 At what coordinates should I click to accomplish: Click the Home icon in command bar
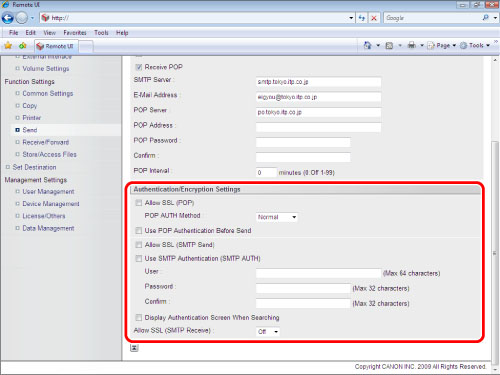pos(368,45)
